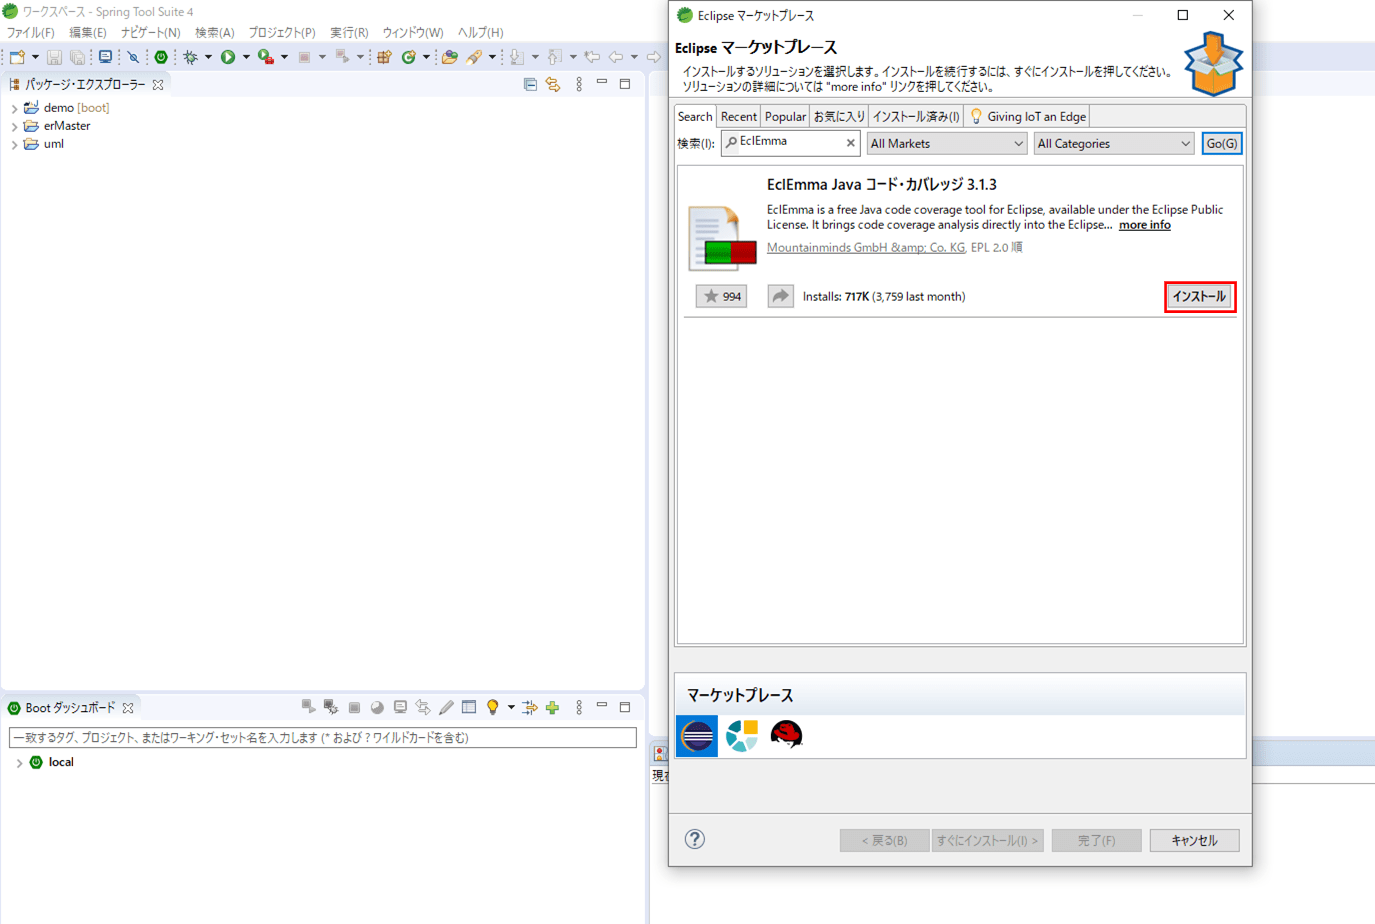Click the Save All toolbar icon
Screen dimensions: 1375x924
point(78,57)
